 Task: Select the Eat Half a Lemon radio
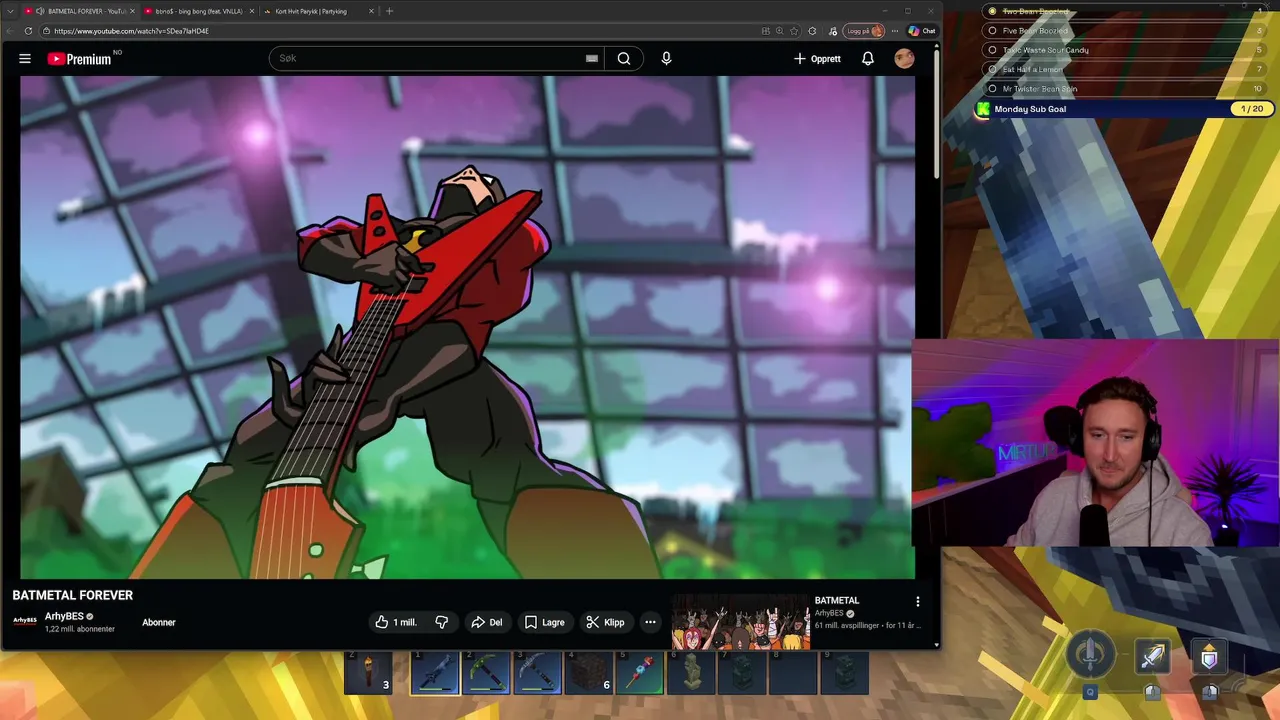point(992,69)
